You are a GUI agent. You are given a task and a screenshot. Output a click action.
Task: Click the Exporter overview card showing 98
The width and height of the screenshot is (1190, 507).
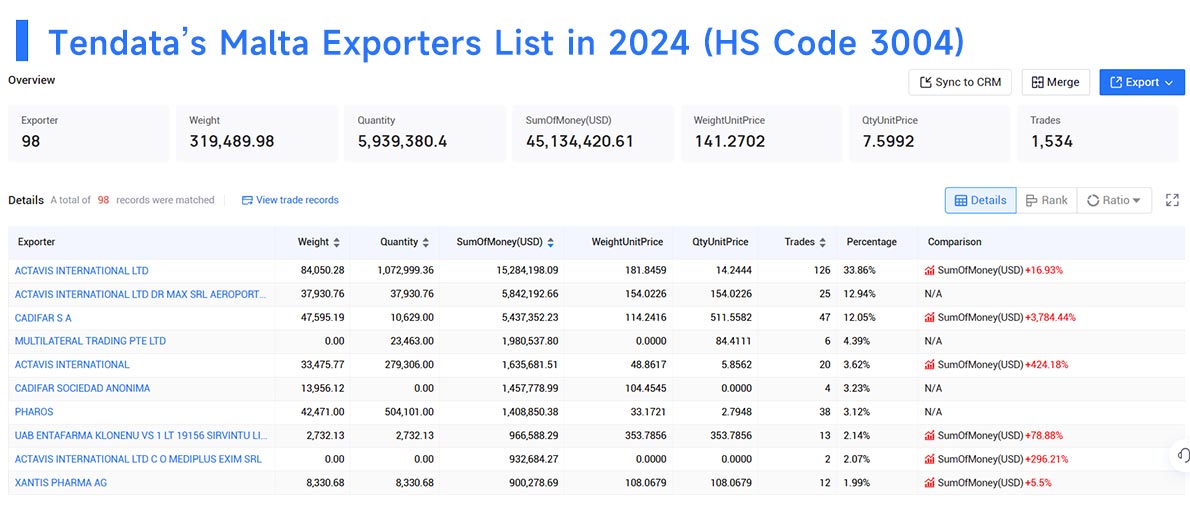click(89, 134)
